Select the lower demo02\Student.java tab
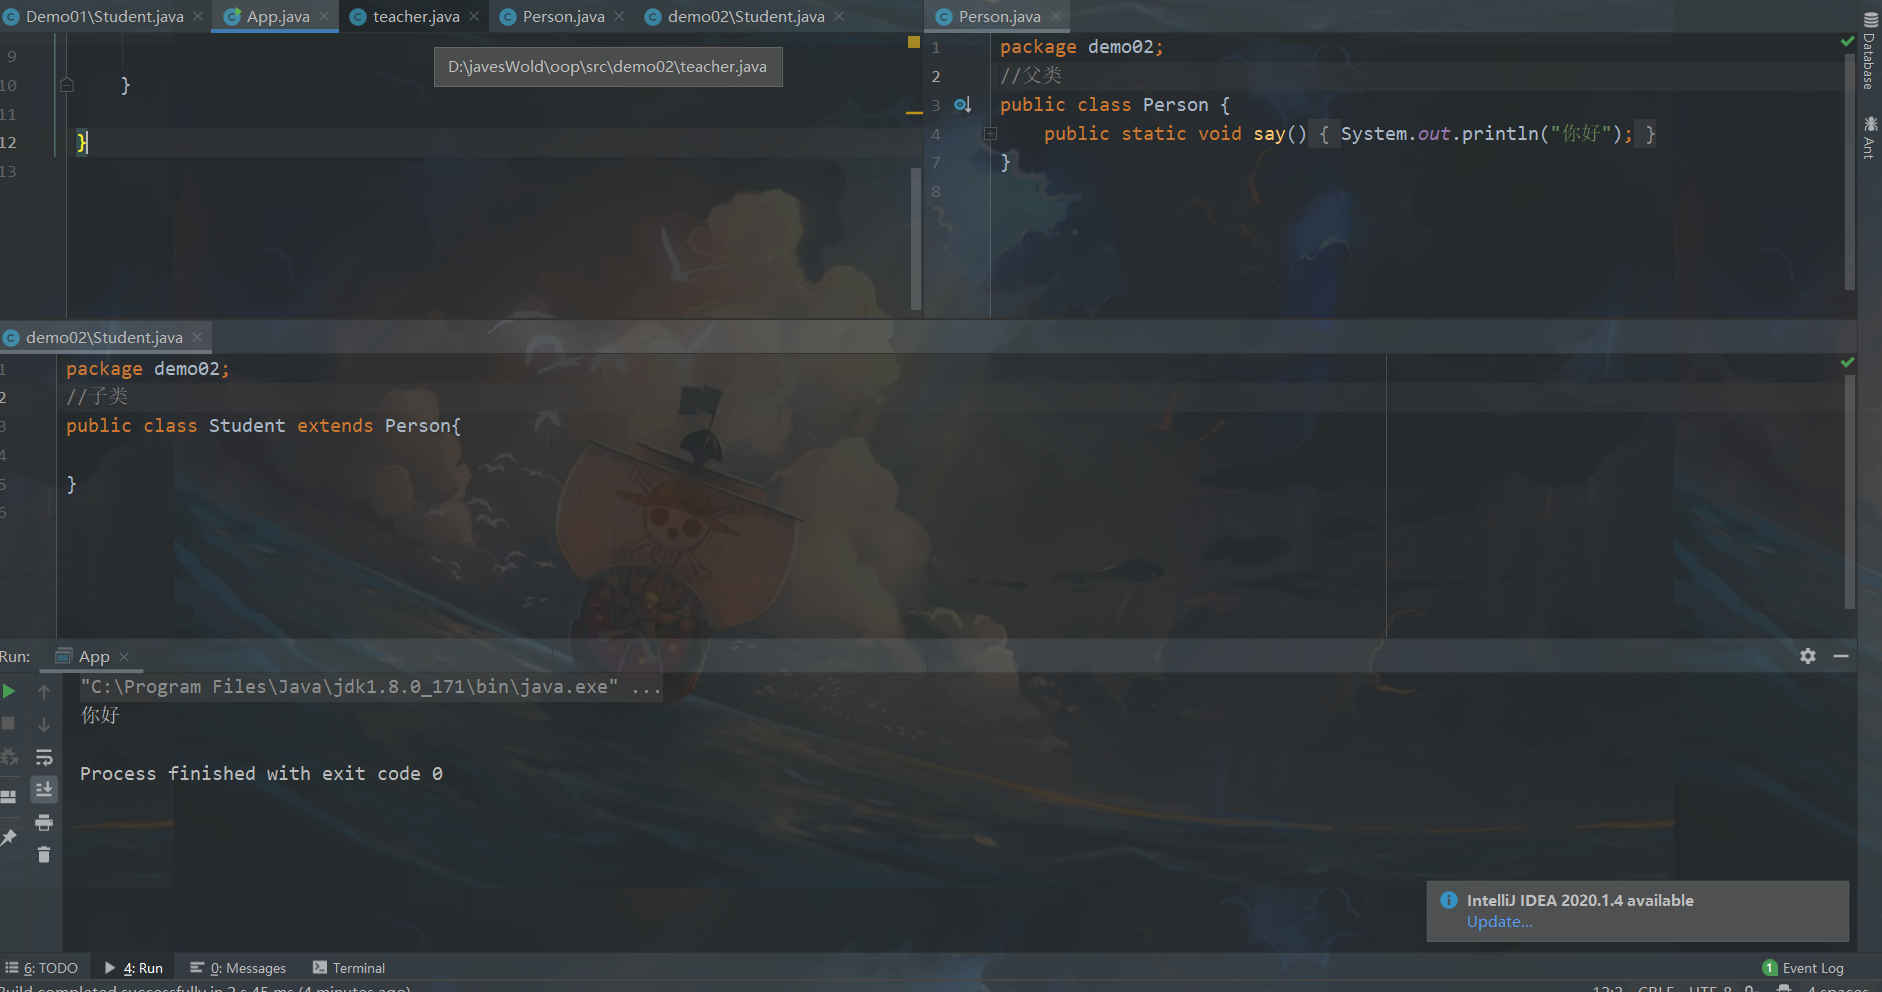This screenshot has width=1882, height=992. 104,337
